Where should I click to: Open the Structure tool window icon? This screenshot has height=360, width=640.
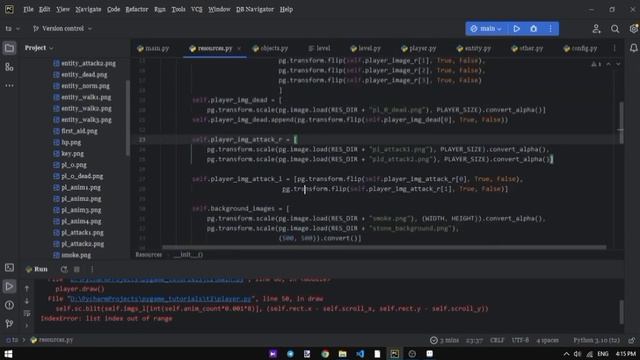(9, 67)
